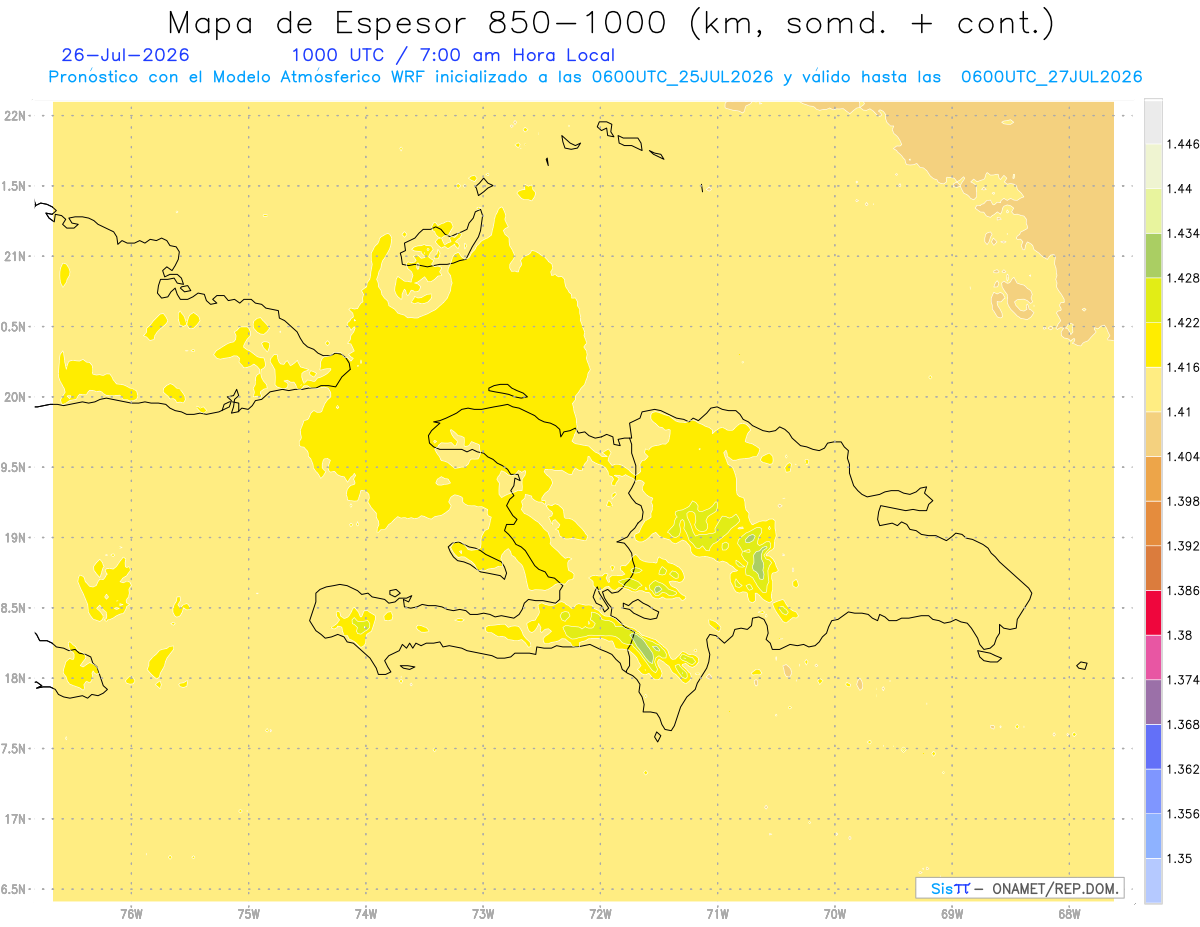Screen dimensions: 1200x927
Task: Click the '74W' longitude label
Action: tap(366, 915)
